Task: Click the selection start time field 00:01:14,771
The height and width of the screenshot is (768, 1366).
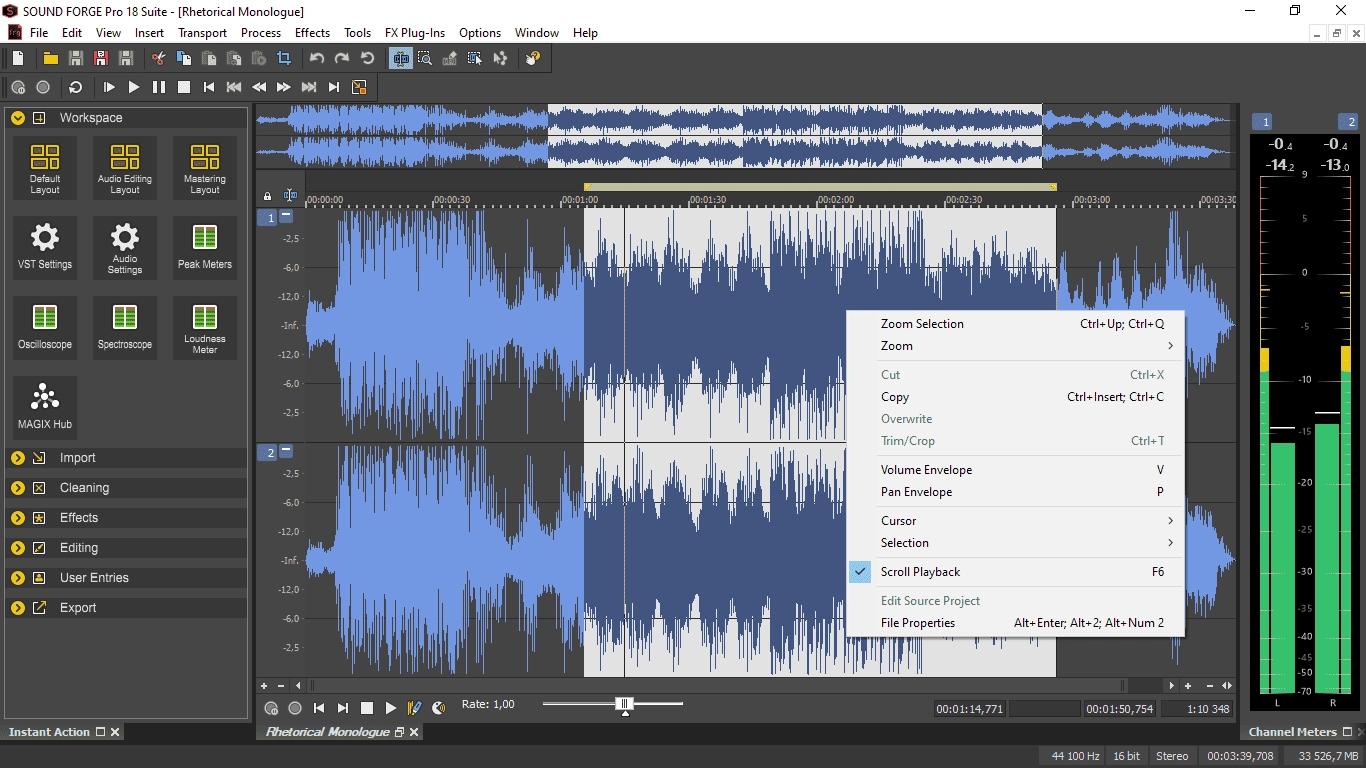Action: 969,709
